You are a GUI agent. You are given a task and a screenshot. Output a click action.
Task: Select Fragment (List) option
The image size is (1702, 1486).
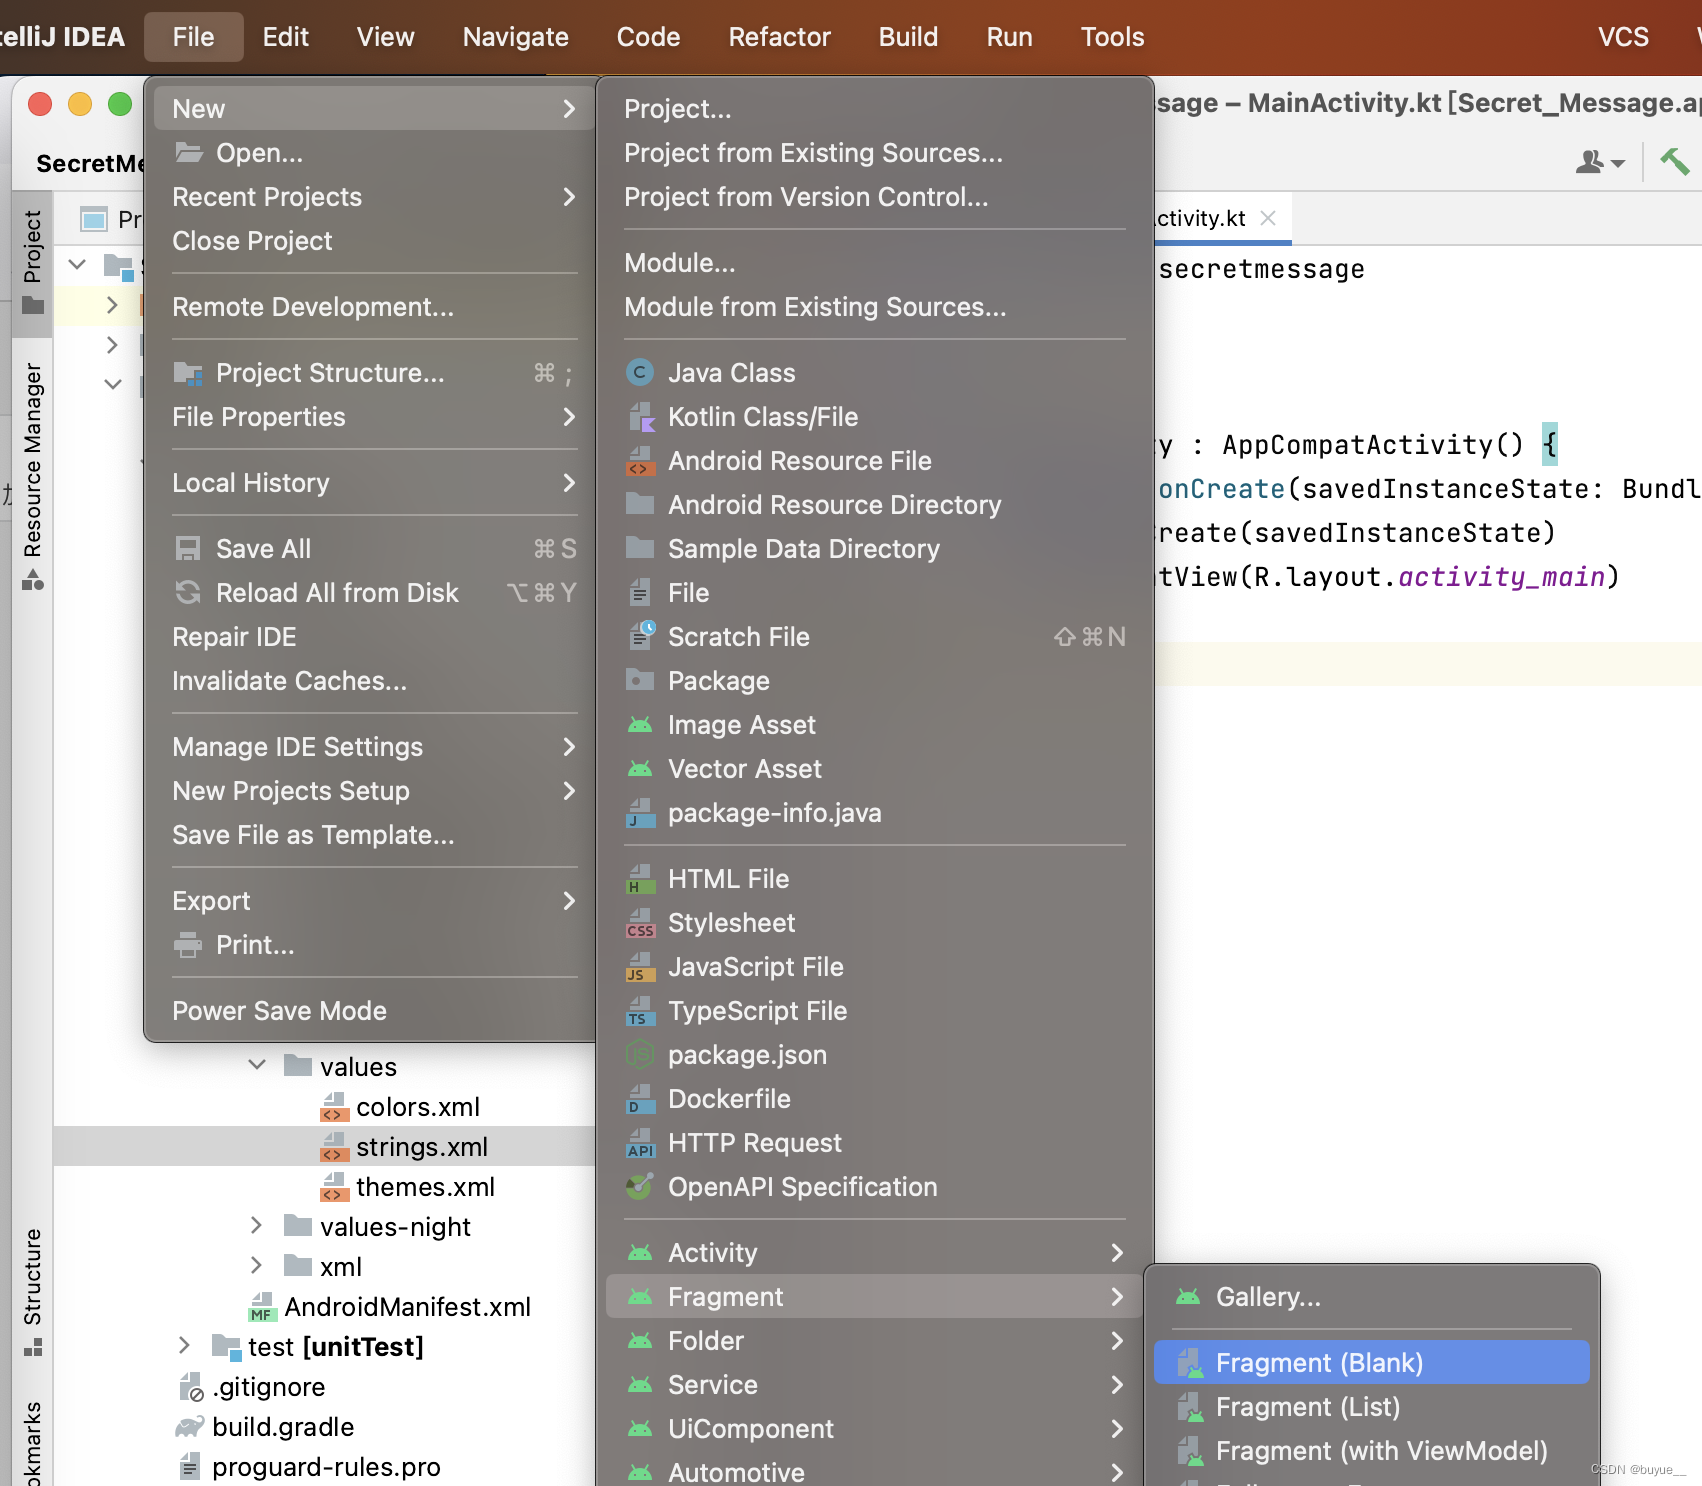click(1372, 1407)
